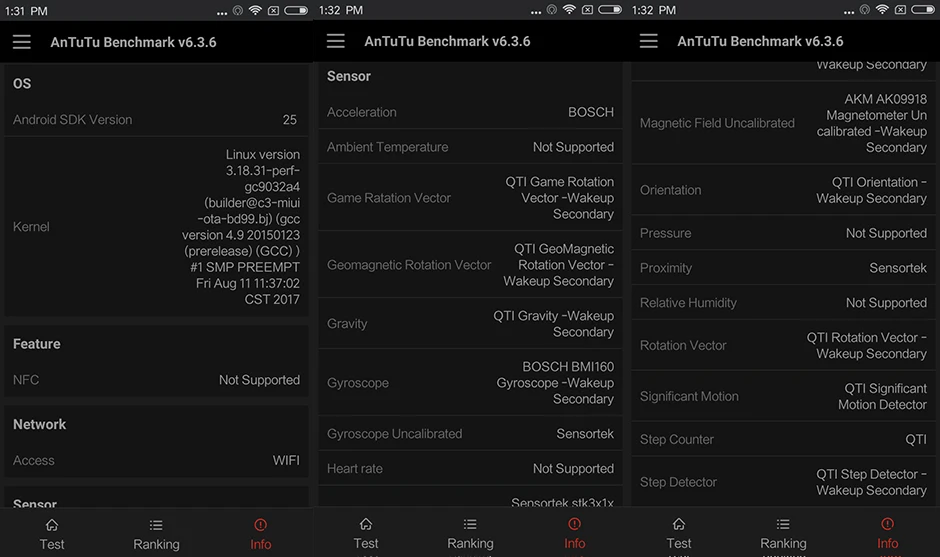Click Step Detector row label
This screenshot has width=940, height=557.
click(x=678, y=482)
